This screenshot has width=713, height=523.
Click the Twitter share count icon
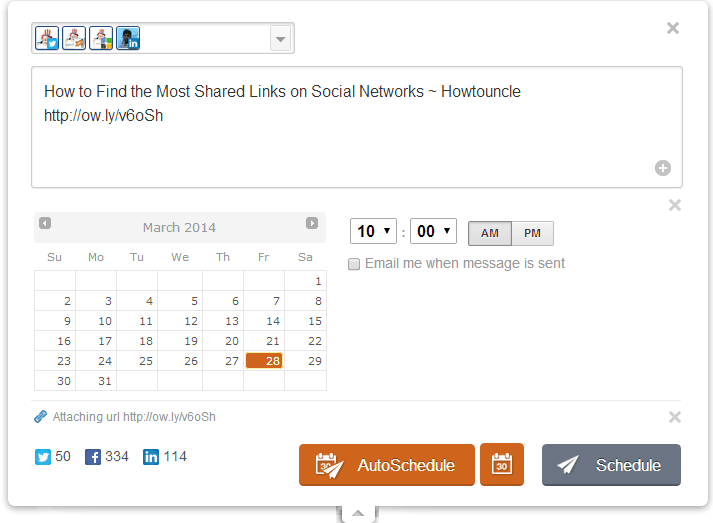coord(43,457)
